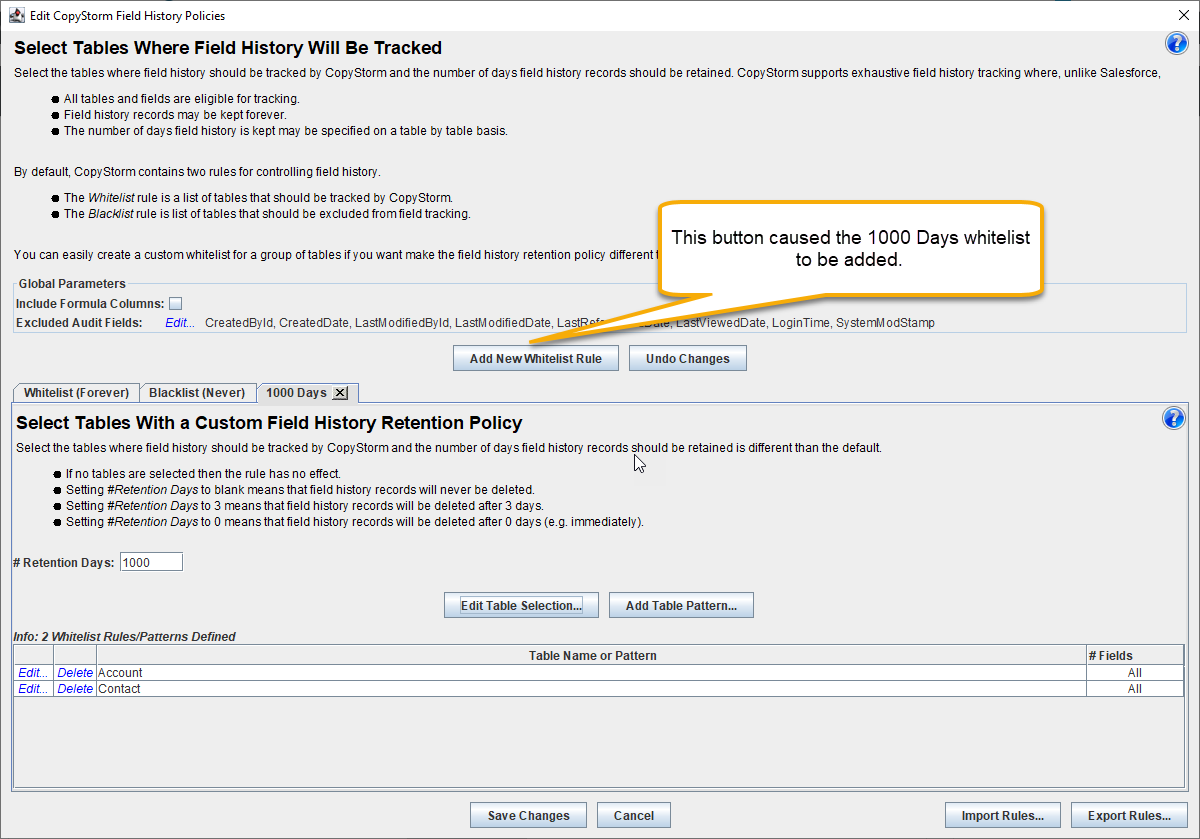Open help for the field history tracking section
Viewport: 1200px width, 839px height.
click(x=1176, y=43)
